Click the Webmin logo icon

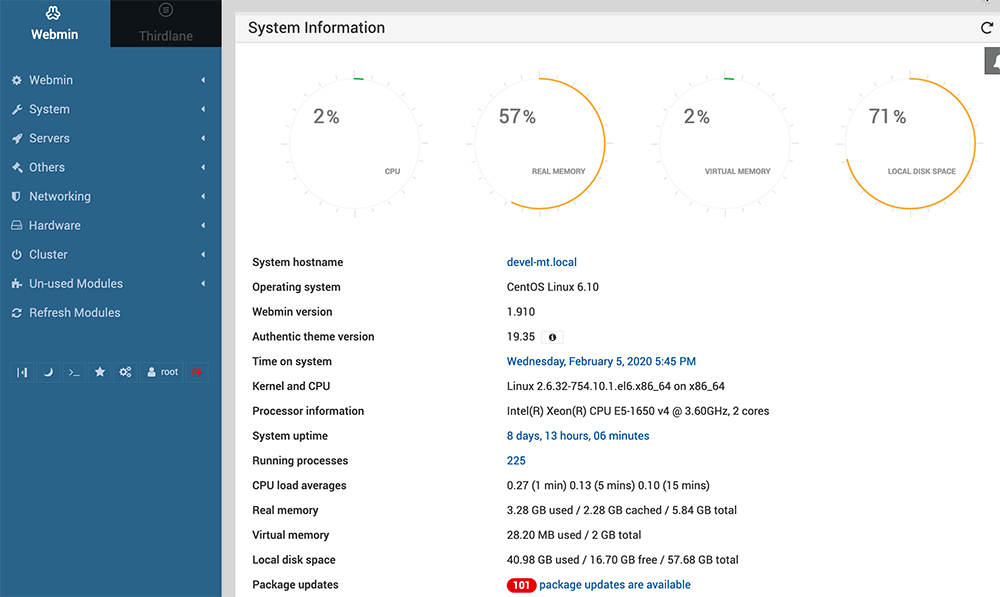[54, 13]
